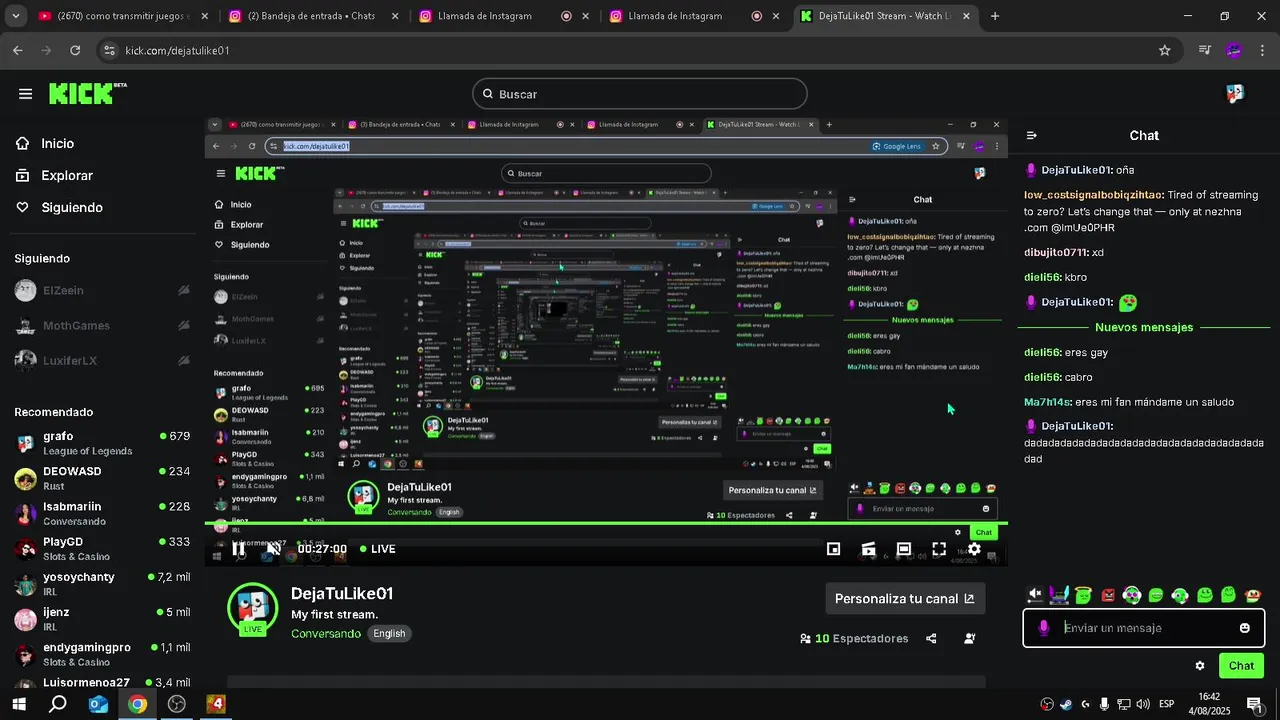Insert the gaming setup emote
This screenshot has height=720, width=1280.
[x=1059, y=595]
